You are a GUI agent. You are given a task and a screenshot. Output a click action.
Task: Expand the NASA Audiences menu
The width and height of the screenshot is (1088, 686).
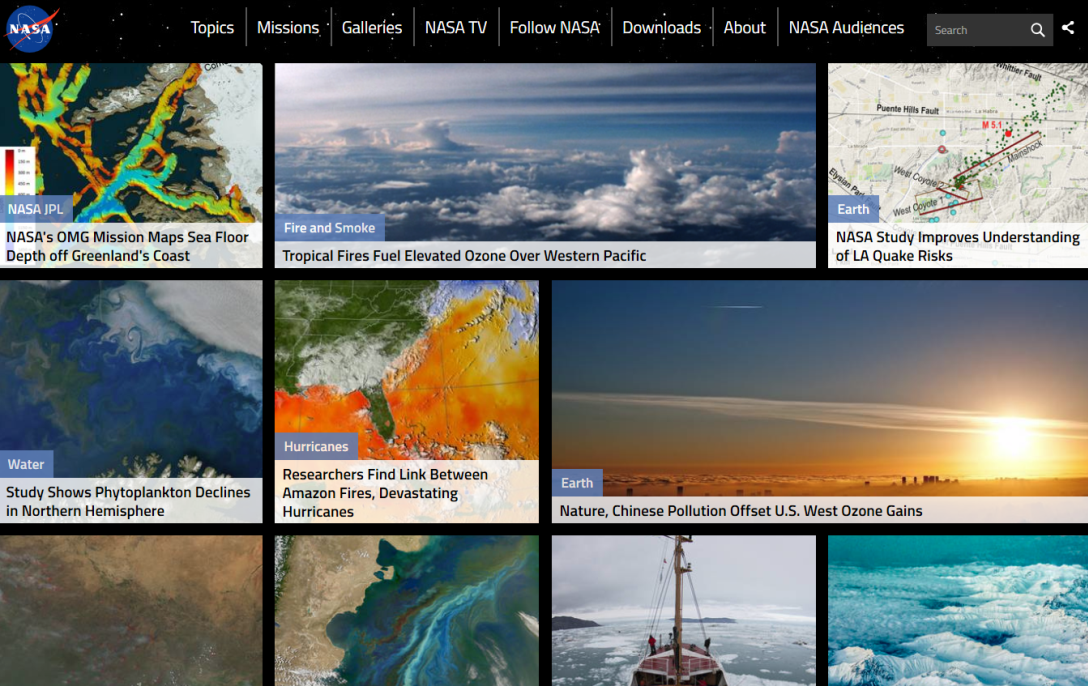[846, 28]
